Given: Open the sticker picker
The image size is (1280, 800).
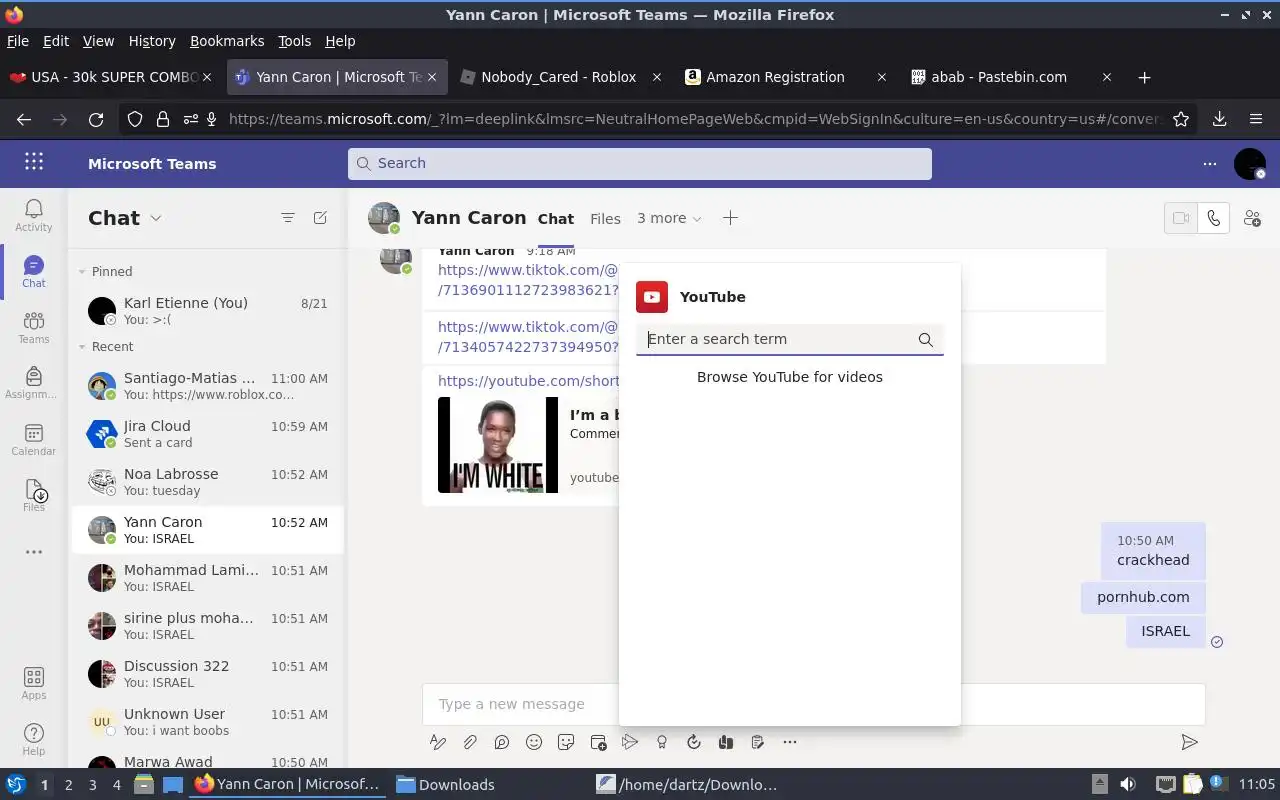Looking at the screenshot, I should coord(566,742).
